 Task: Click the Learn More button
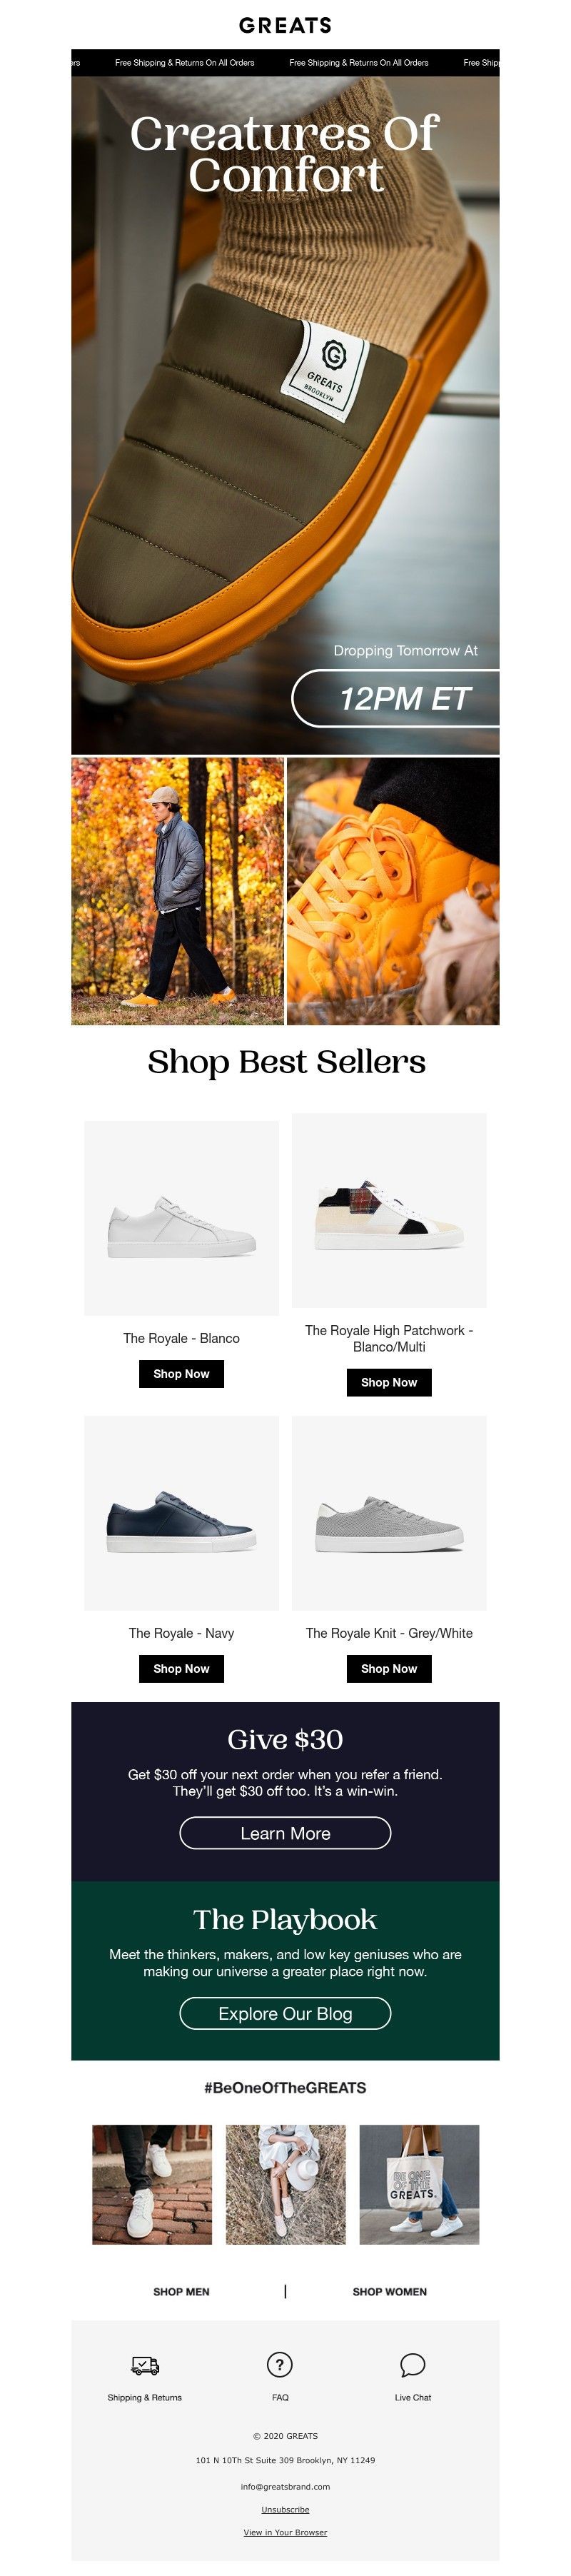(x=285, y=1833)
